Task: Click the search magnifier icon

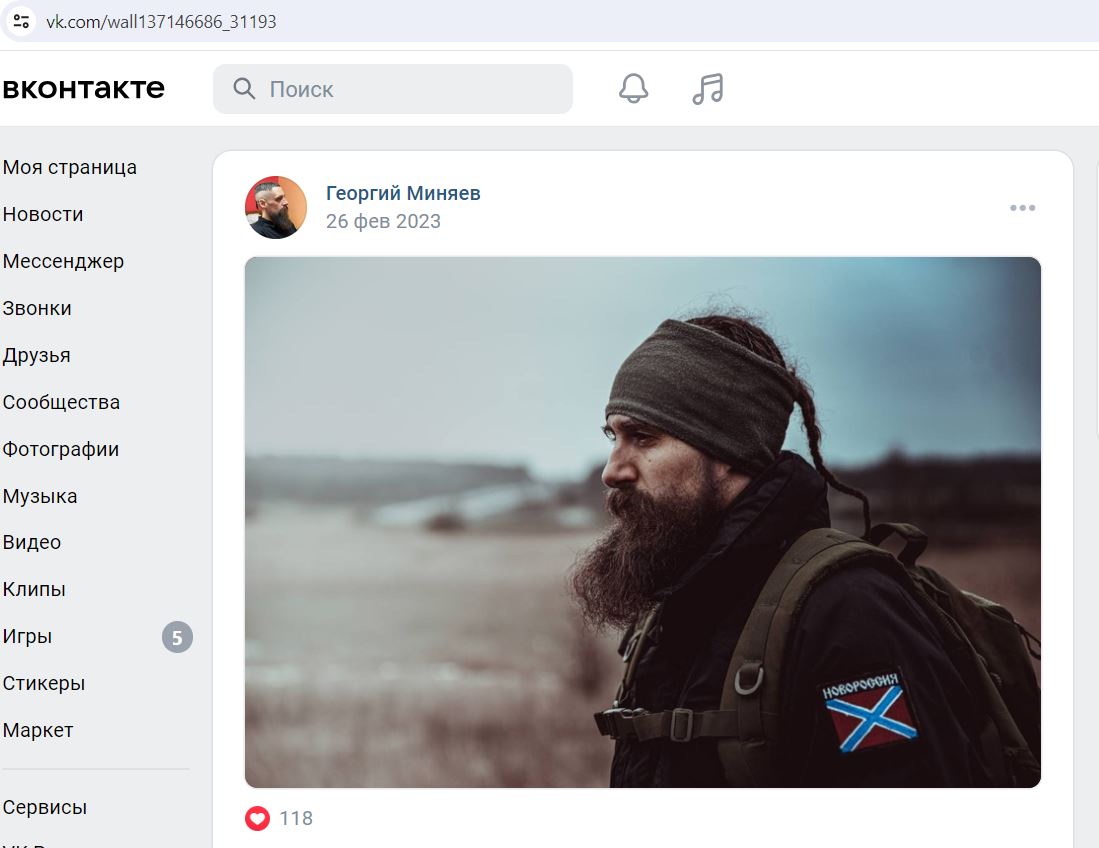Action: coord(244,89)
